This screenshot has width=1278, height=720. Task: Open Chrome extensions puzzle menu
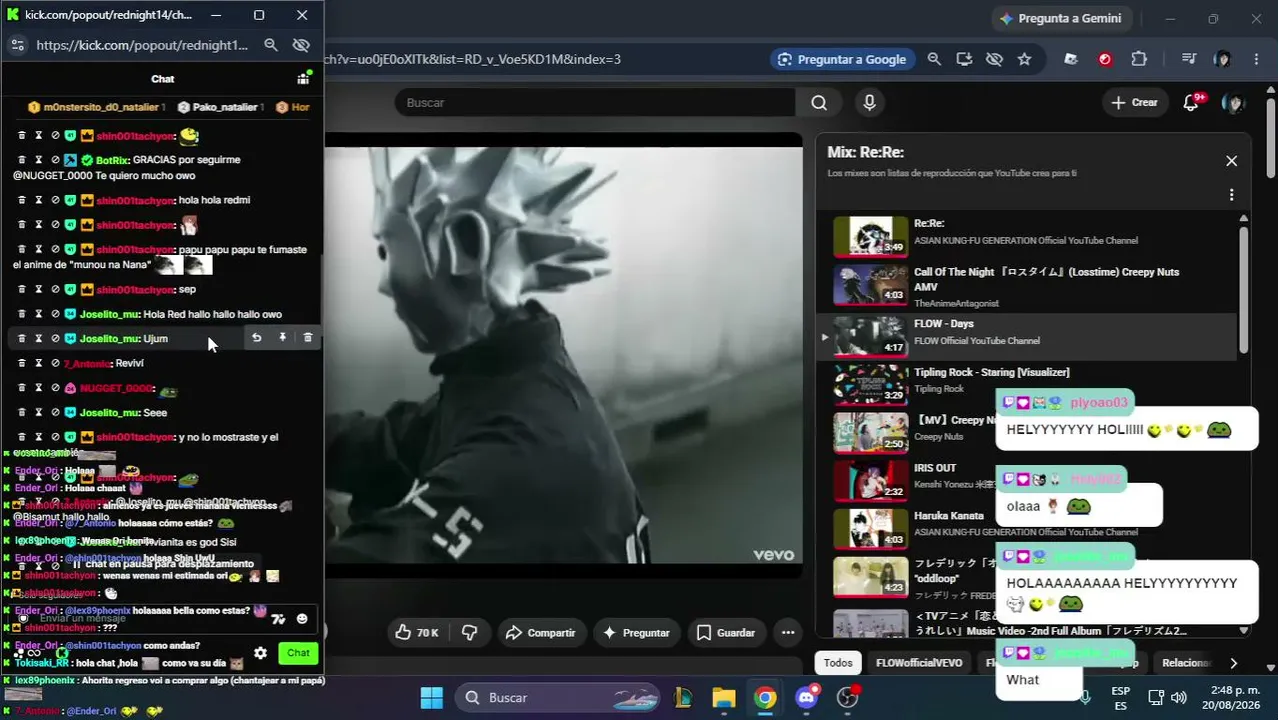(1139, 59)
